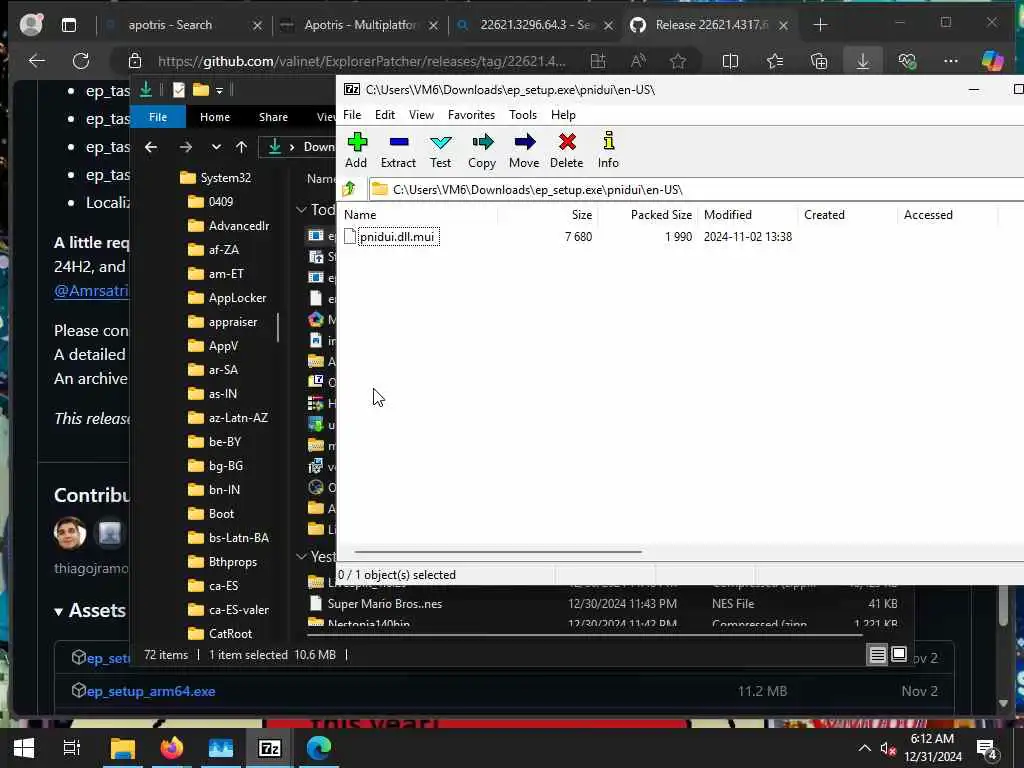This screenshot has width=1024, height=768.
Task: Open the Tools menu in 7-Zip
Action: pos(523,115)
